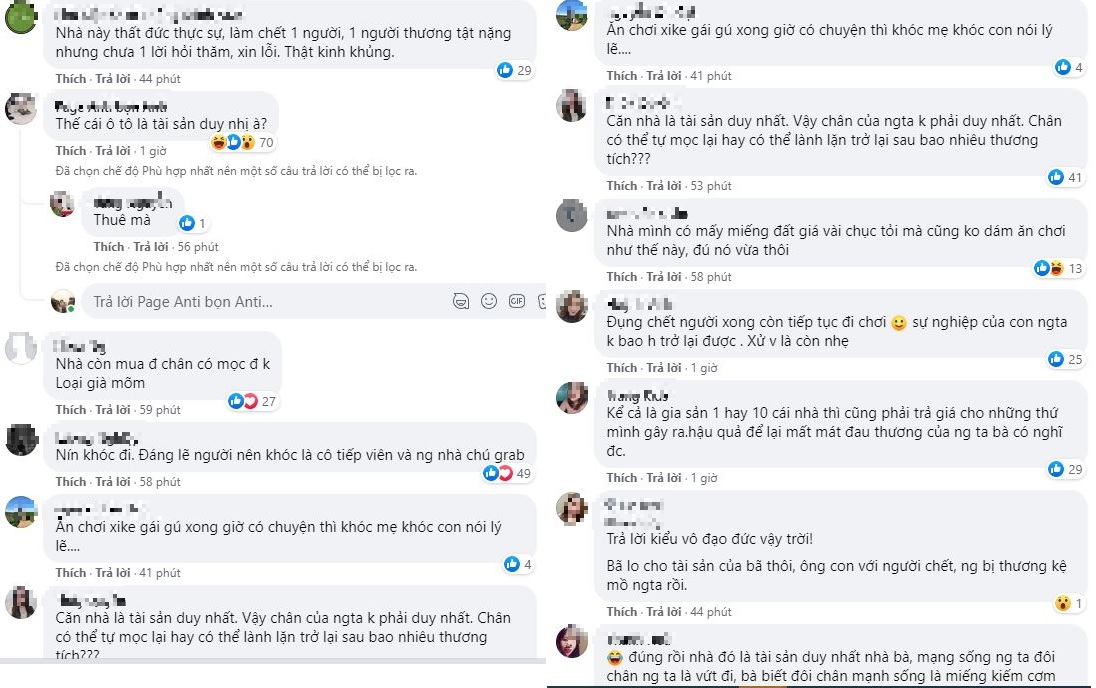Reply to the "Kể cả là gia sản" comment
This screenshot has height=688, width=1096.
662,478
